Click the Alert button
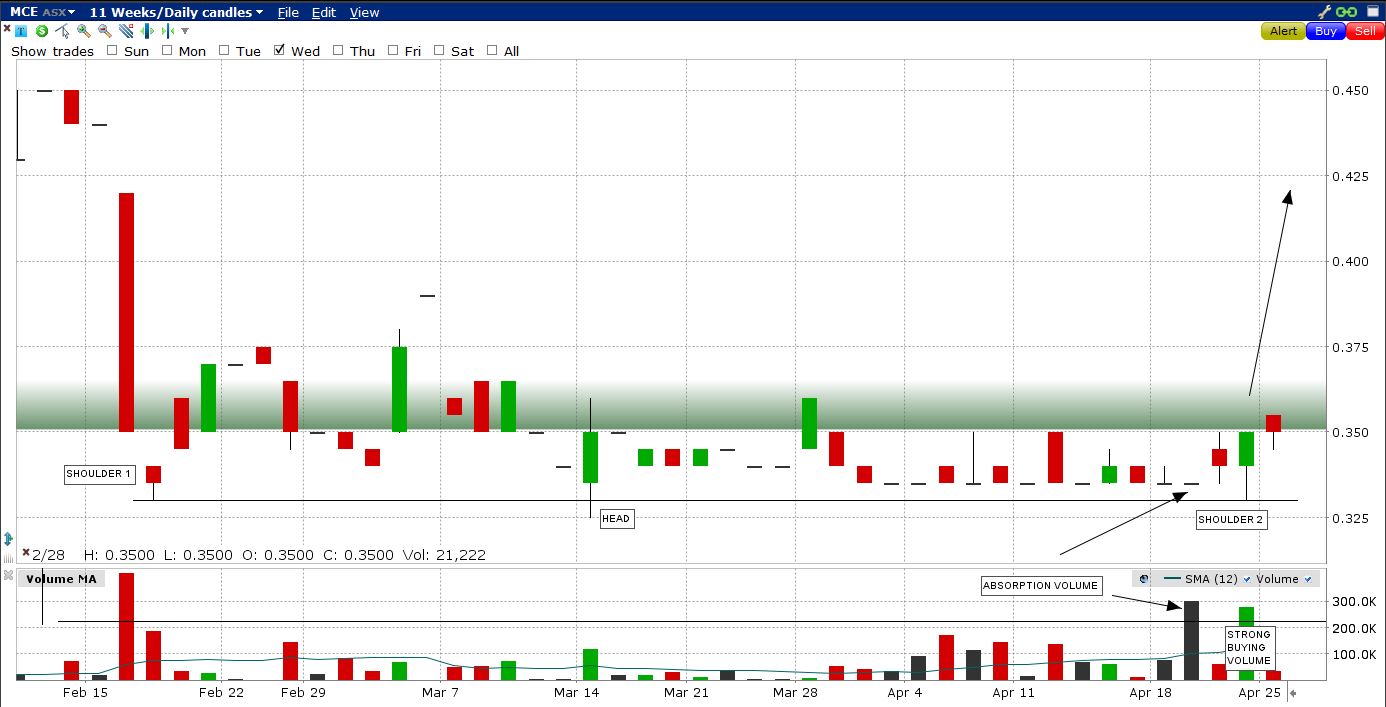The image size is (1386, 707). click(x=1283, y=31)
